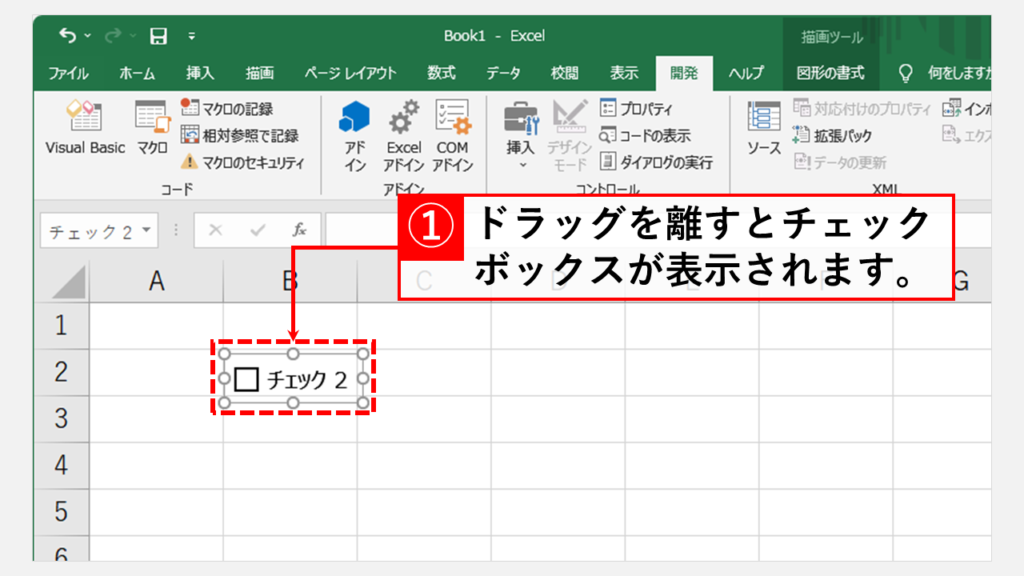Click the プロパティ button
1024x576 pixels.
636,109
